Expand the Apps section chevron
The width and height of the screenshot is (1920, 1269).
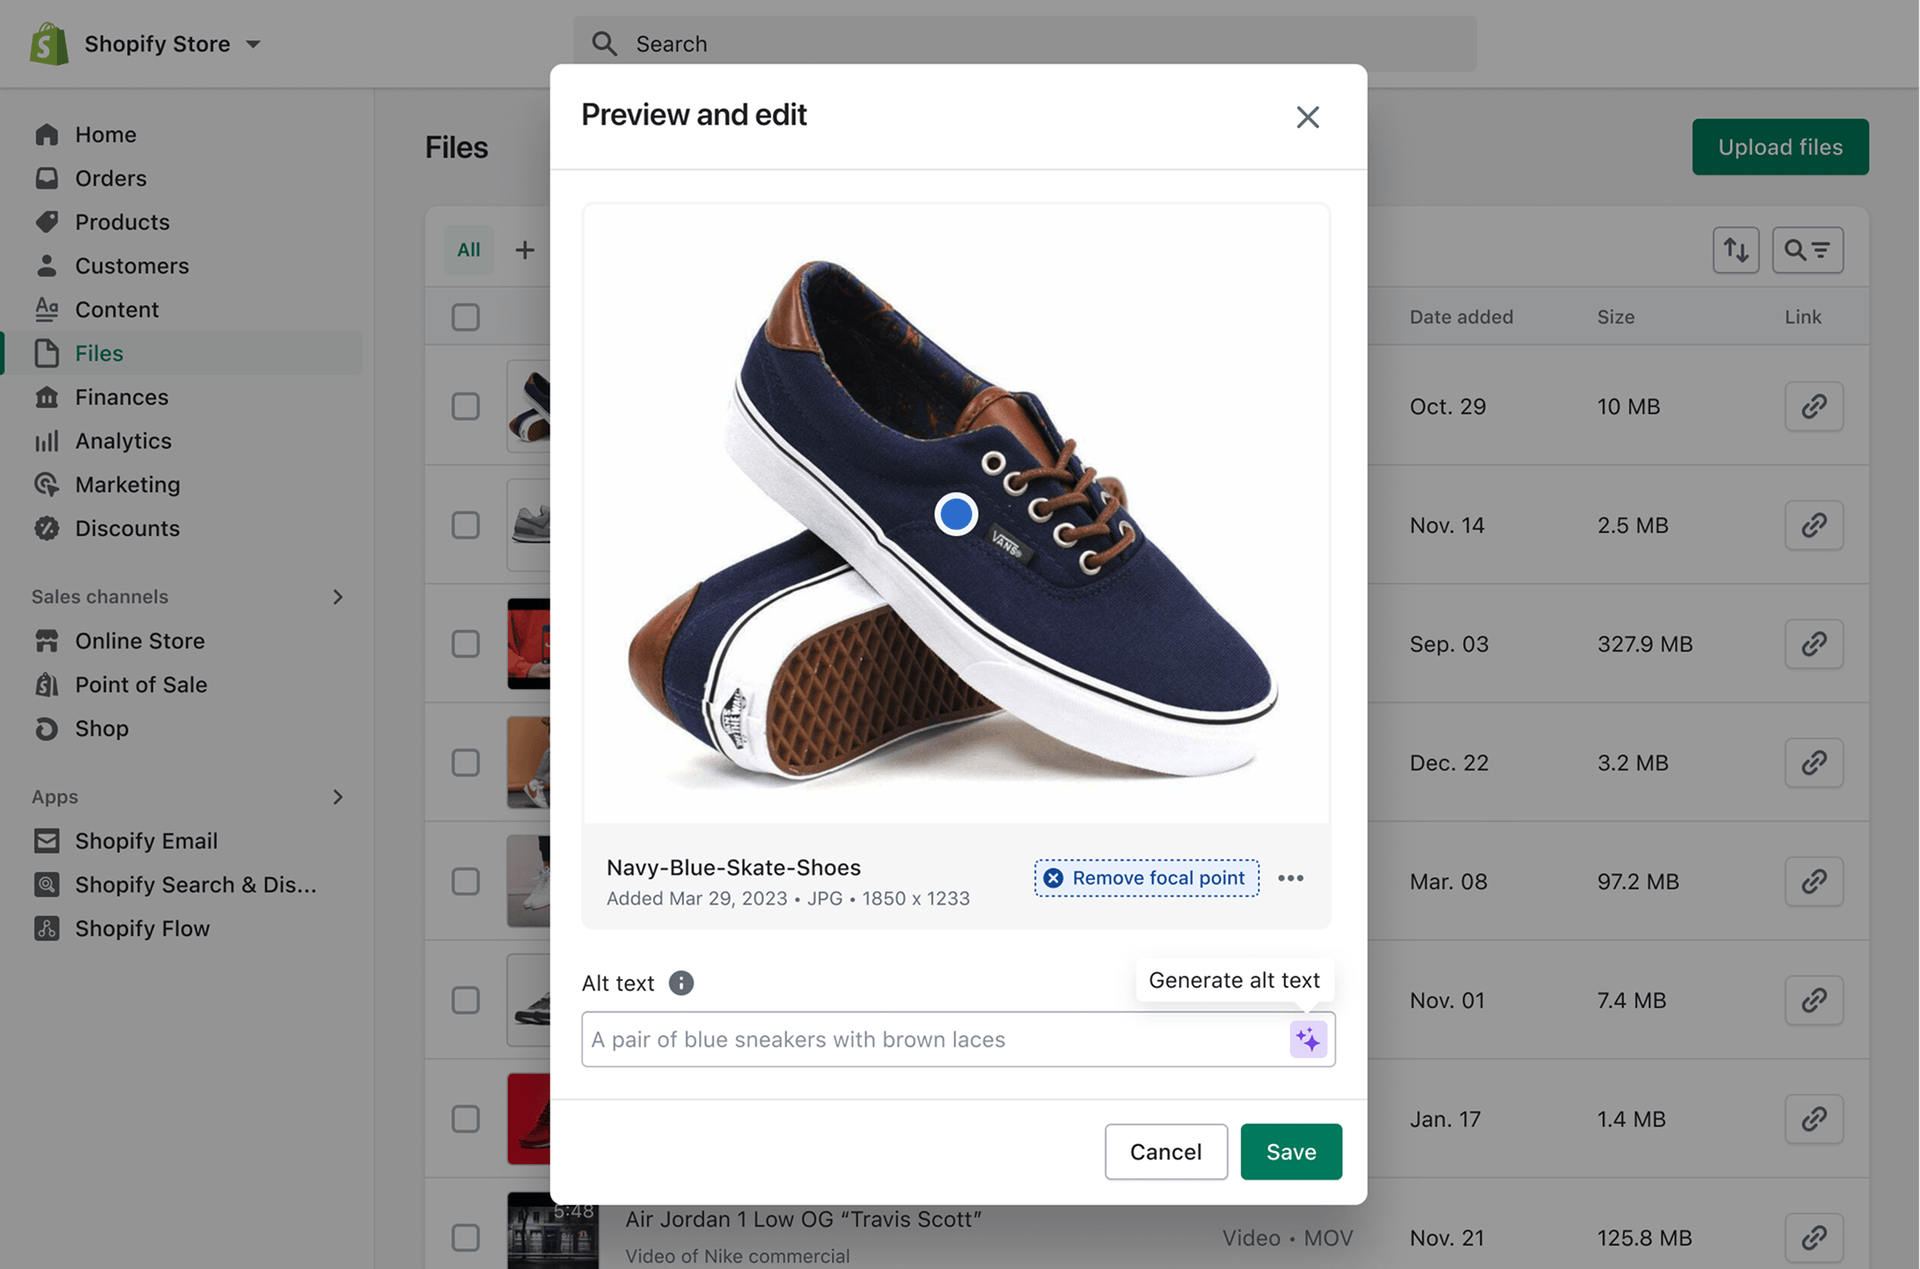pos(338,797)
